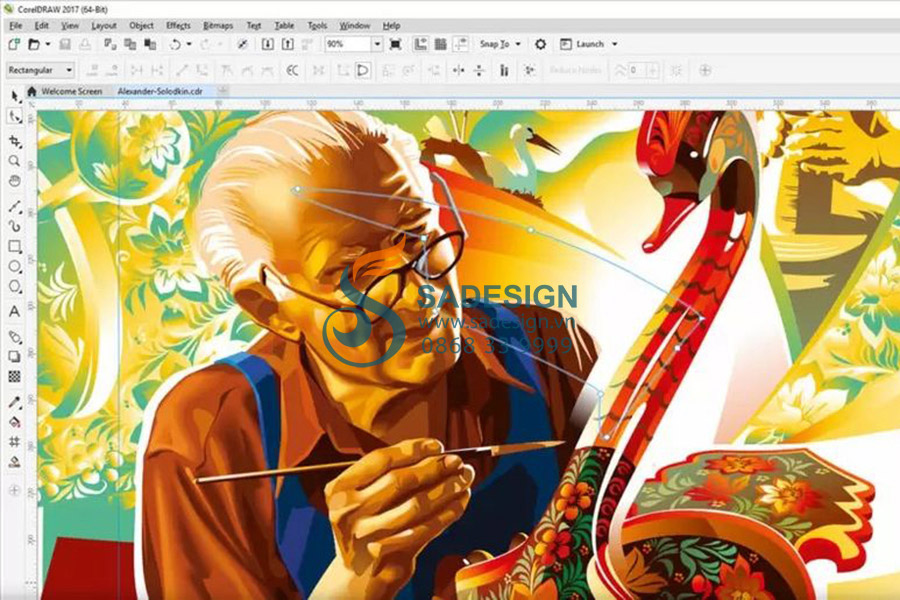Pick the Color Eyedropper tool
This screenshot has width=900, height=600.
point(15,402)
